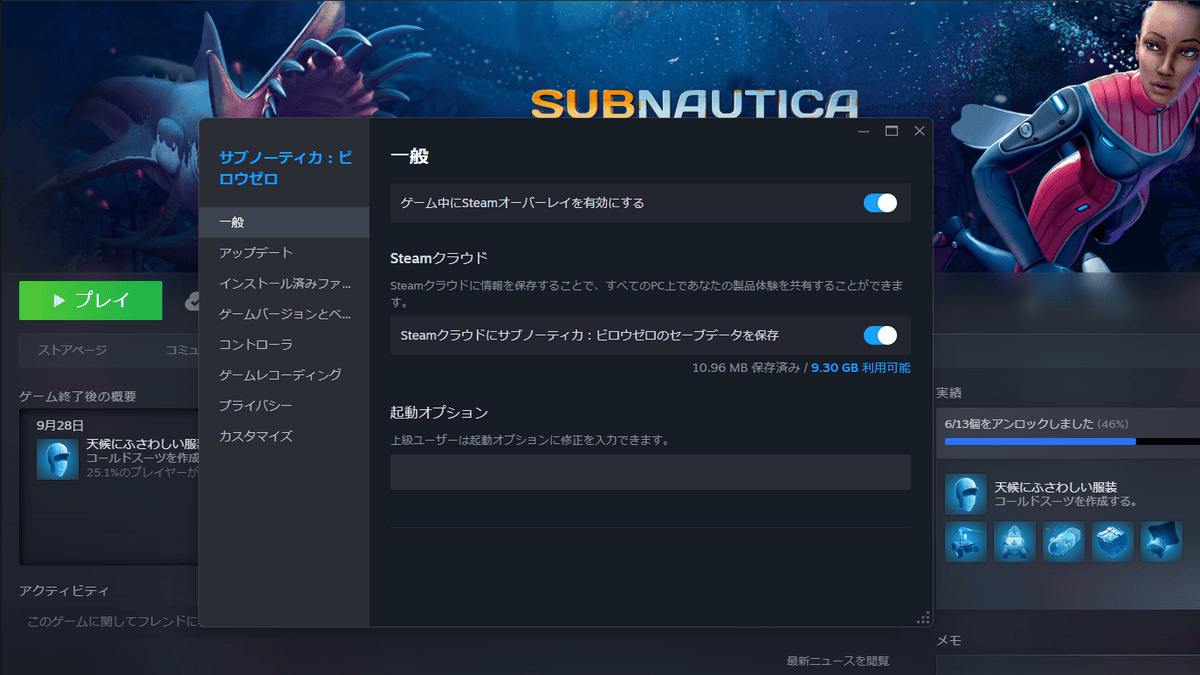Click the 10.96 MB 保存済み text
The height and width of the screenshot is (675, 1200).
746,368
